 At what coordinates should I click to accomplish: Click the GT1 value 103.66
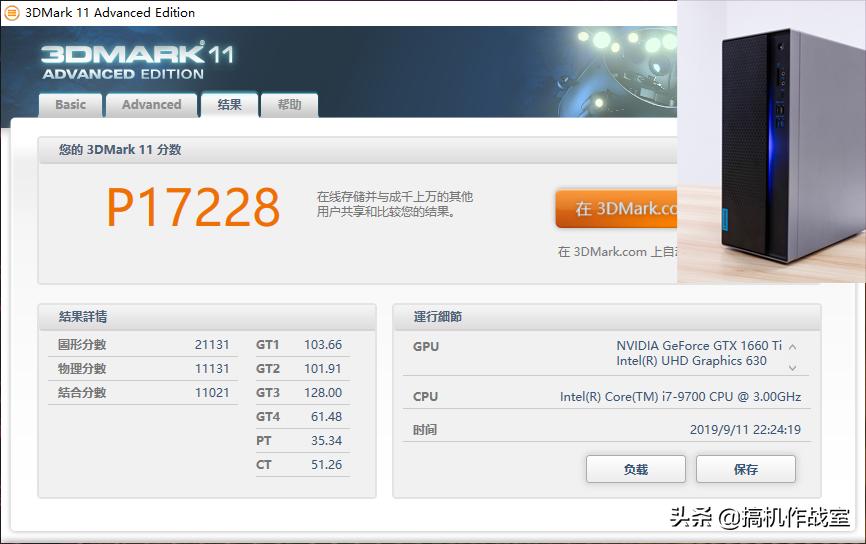323,345
